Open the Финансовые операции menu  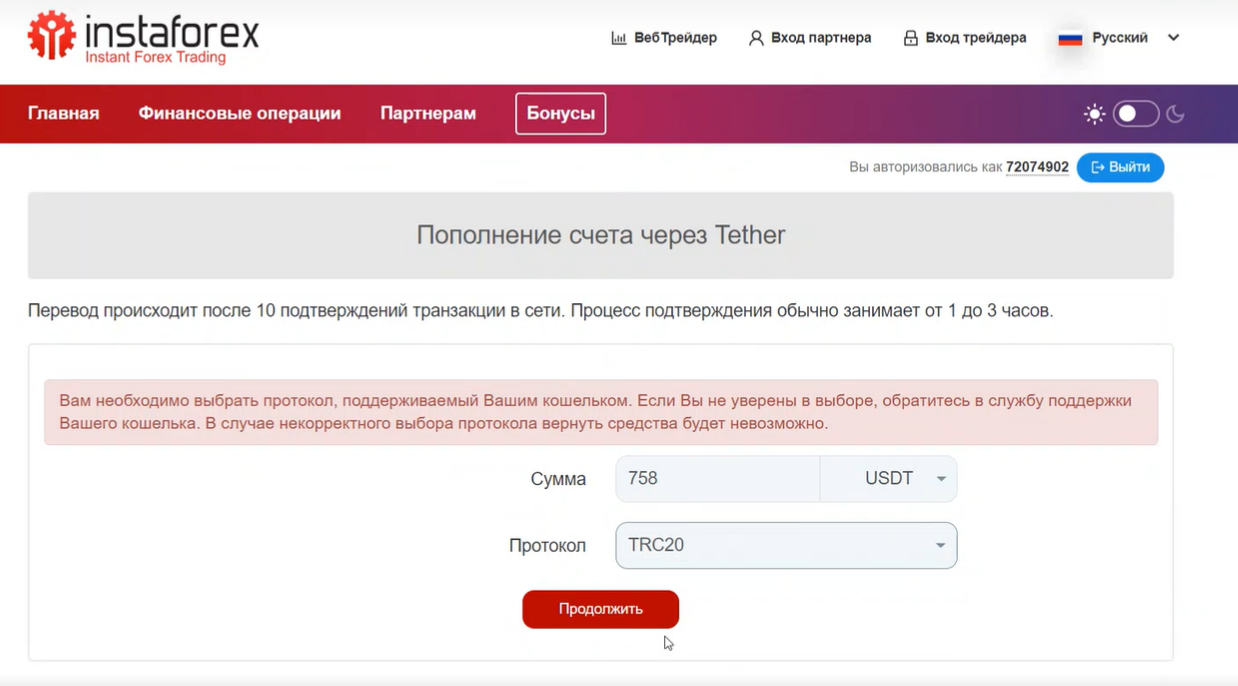point(240,114)
